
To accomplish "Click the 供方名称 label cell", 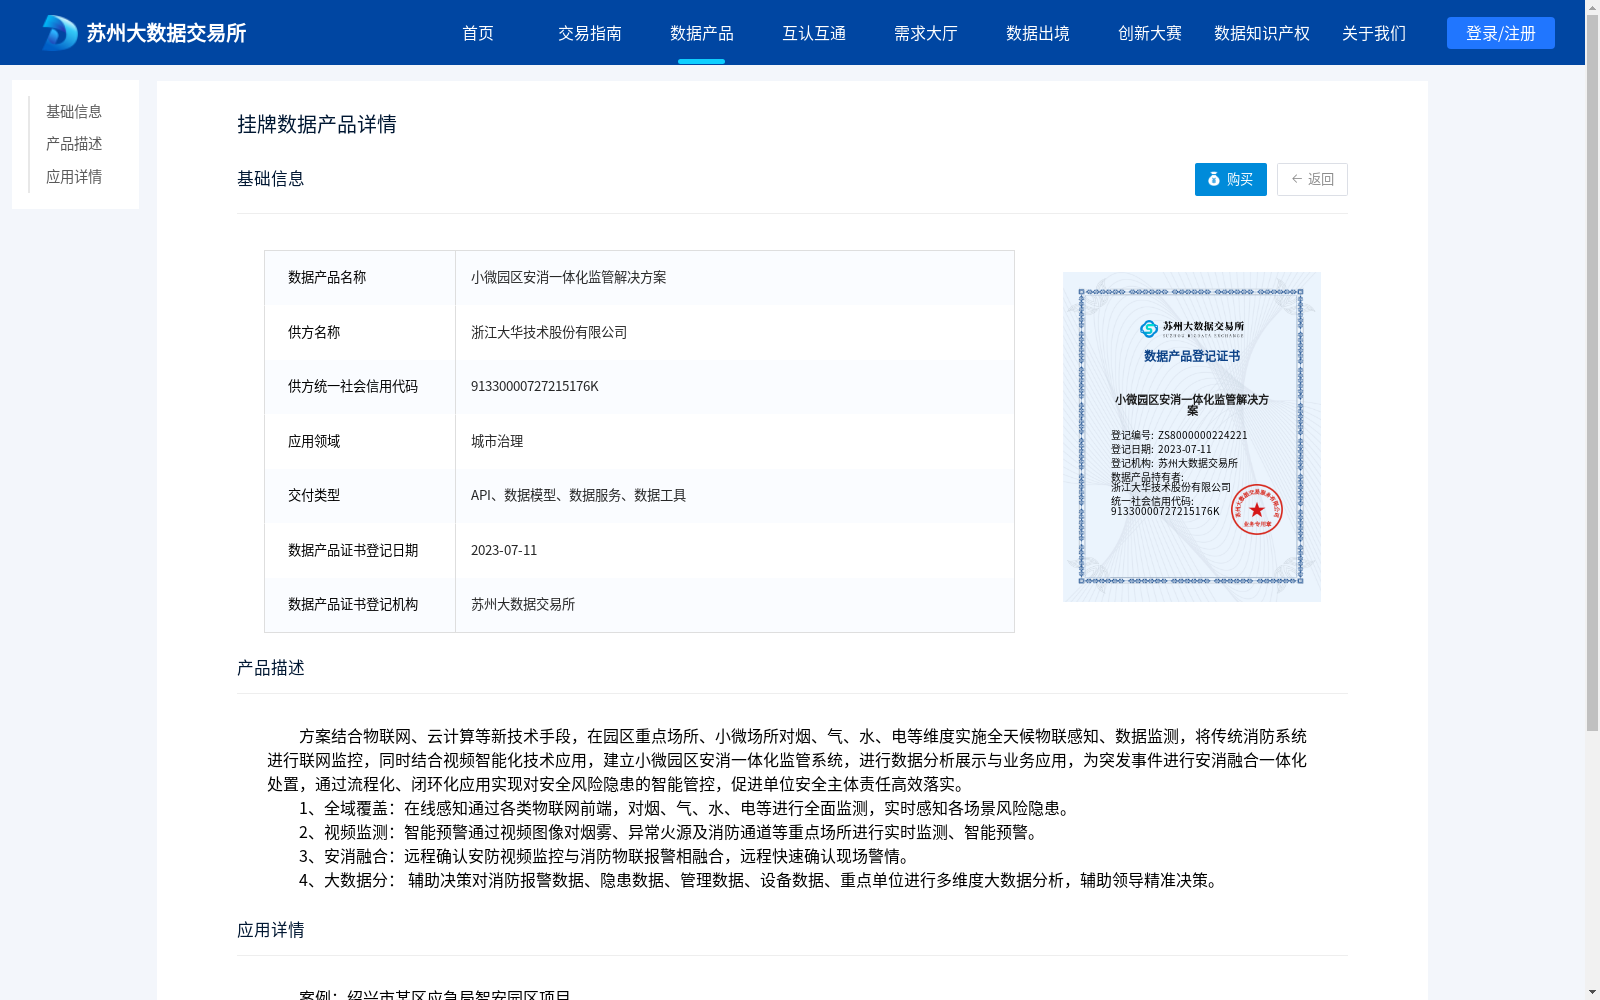I will pyautogui.click(x=360, y=332).
